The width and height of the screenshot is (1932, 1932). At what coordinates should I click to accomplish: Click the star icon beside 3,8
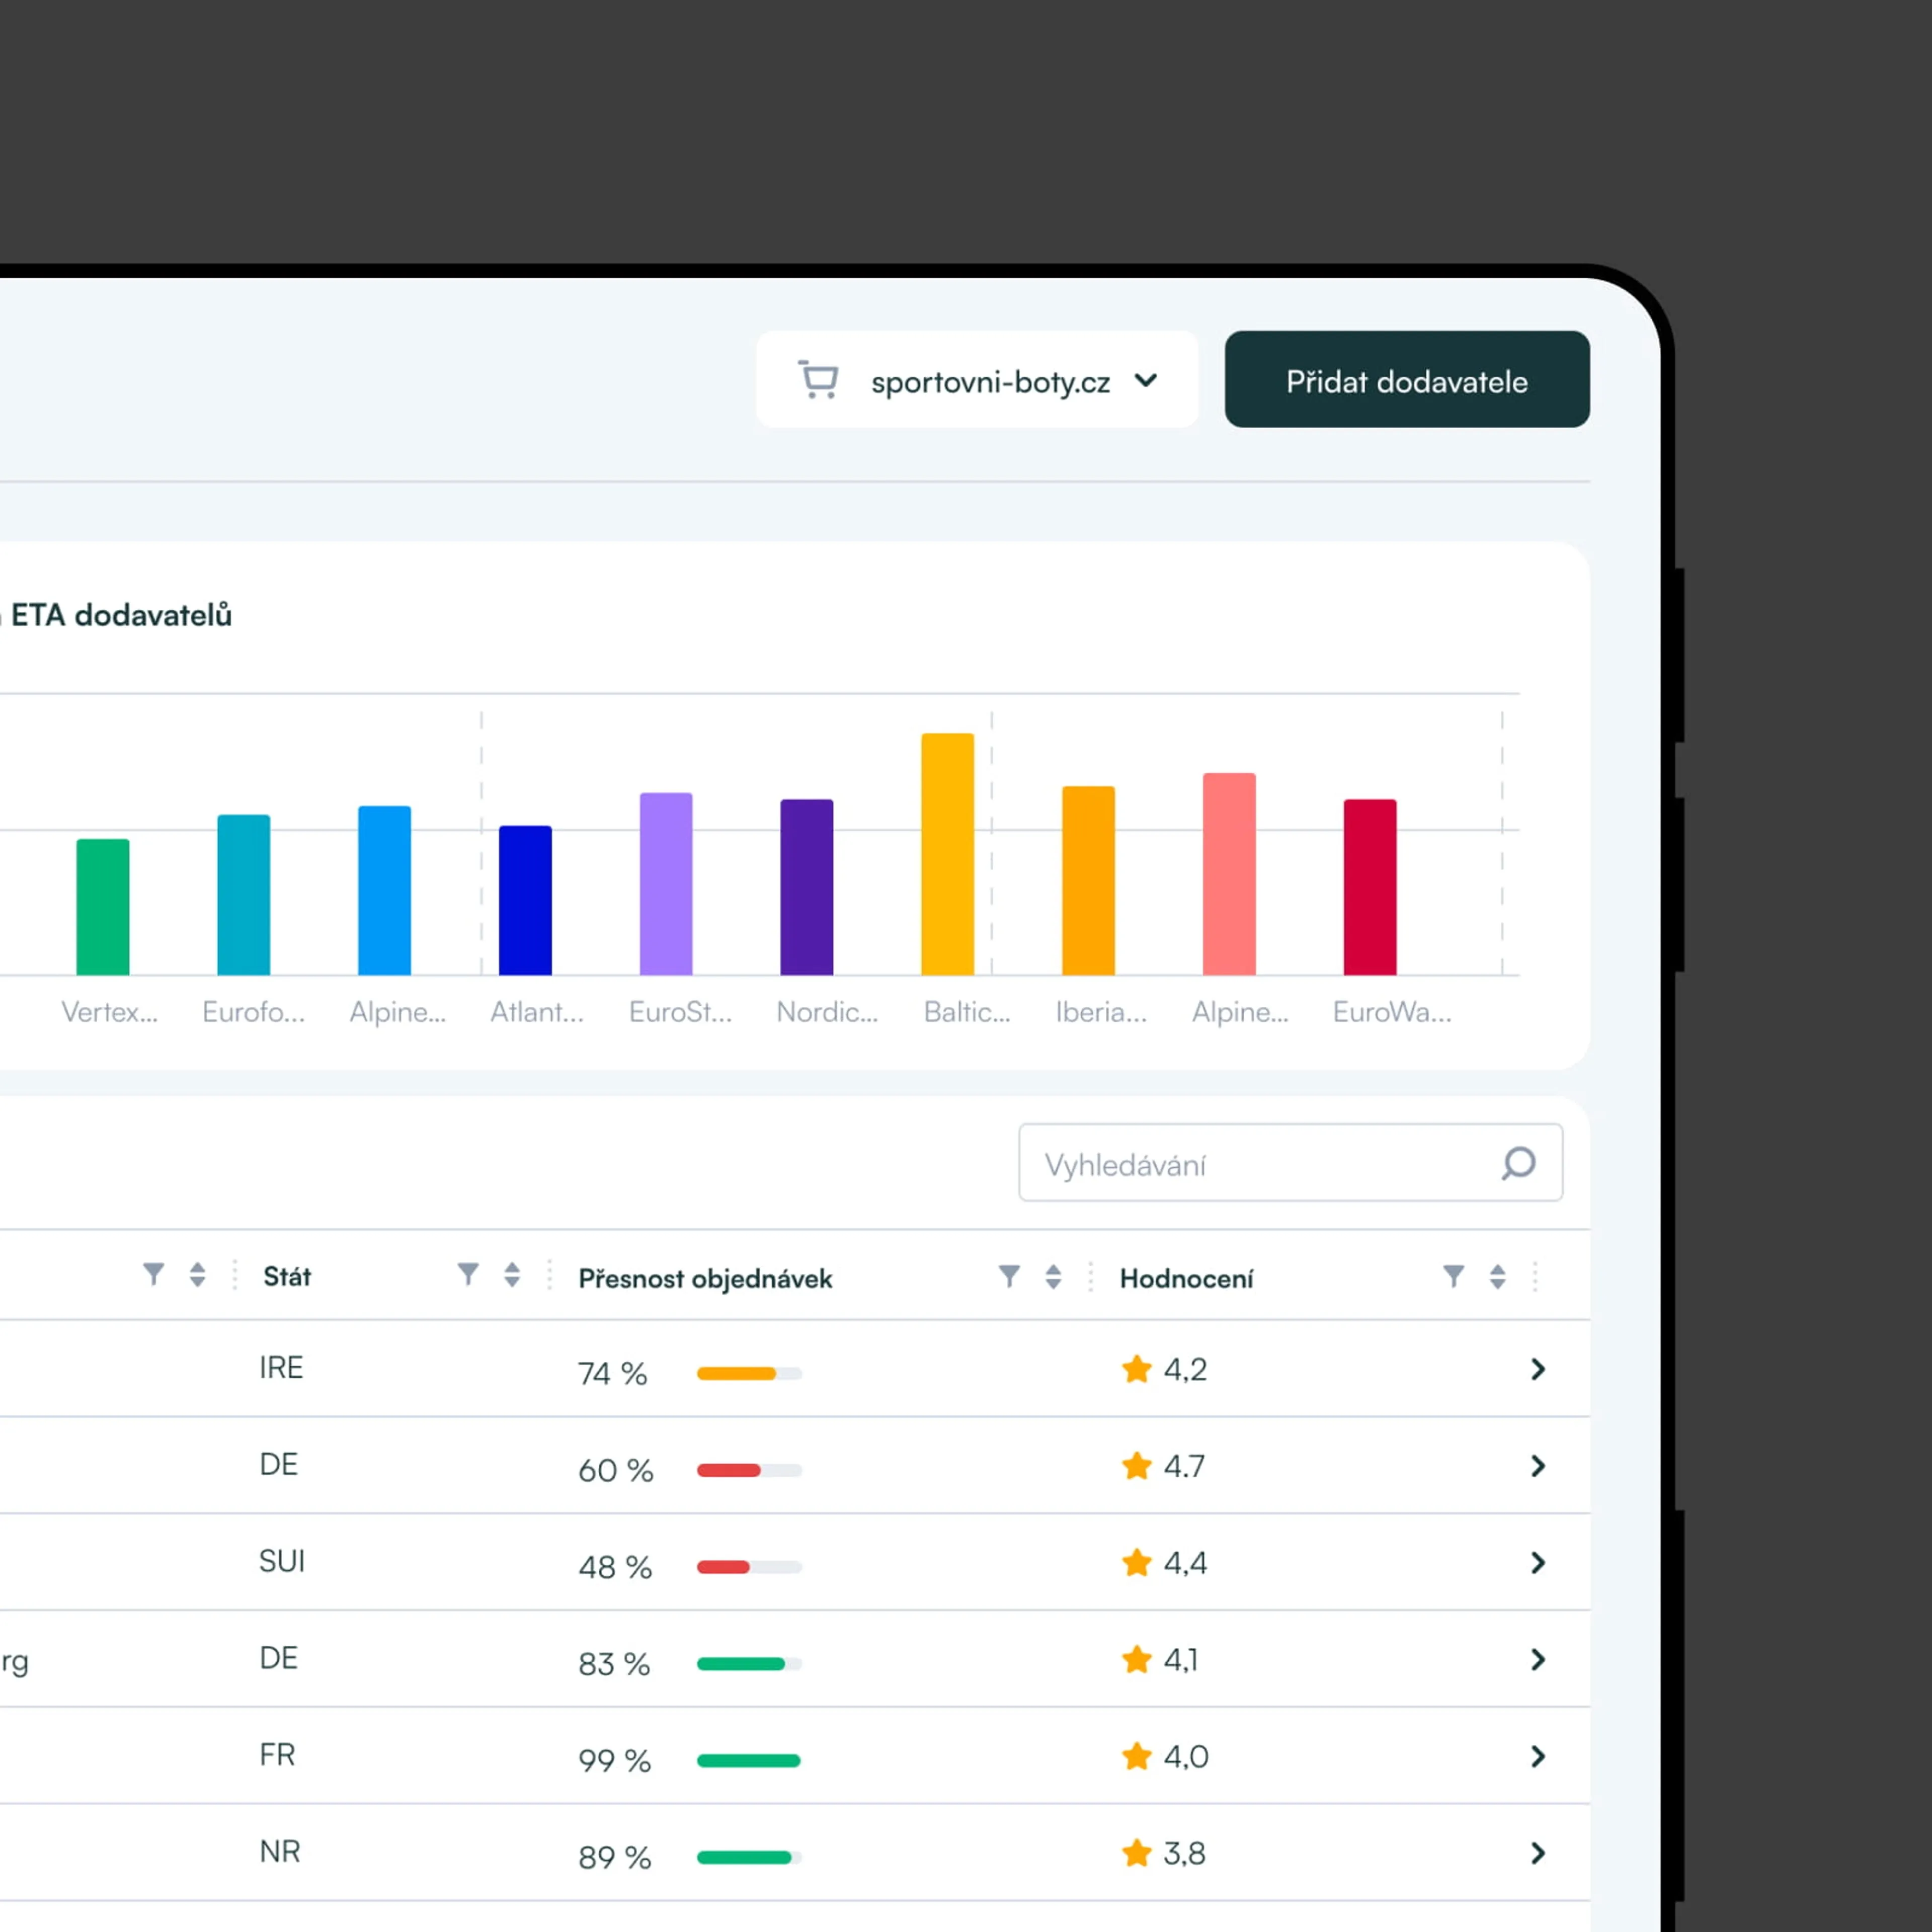point(1137,1852)
